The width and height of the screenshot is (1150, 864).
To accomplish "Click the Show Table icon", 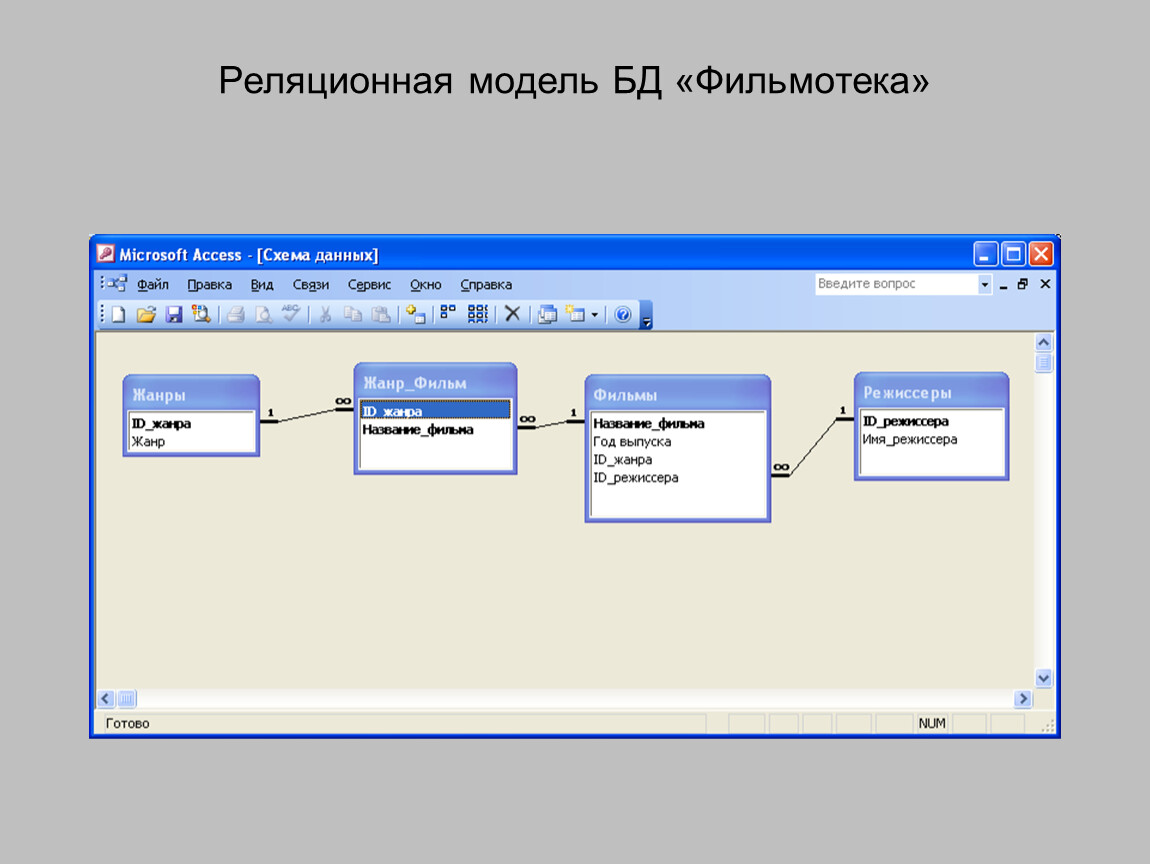I will pos(416,315).
